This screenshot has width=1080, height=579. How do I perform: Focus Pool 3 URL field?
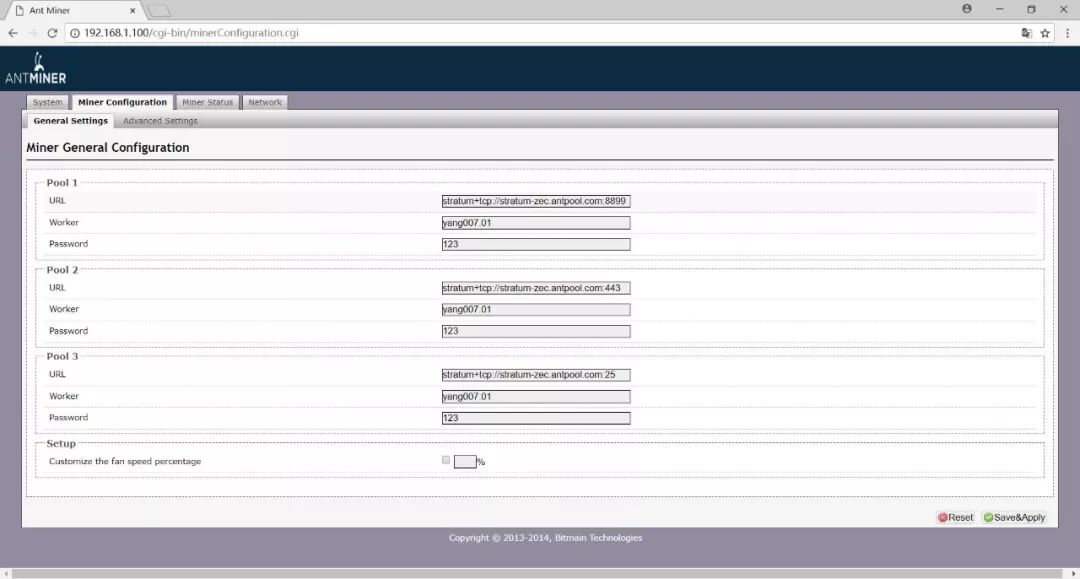tap(536, 375)
